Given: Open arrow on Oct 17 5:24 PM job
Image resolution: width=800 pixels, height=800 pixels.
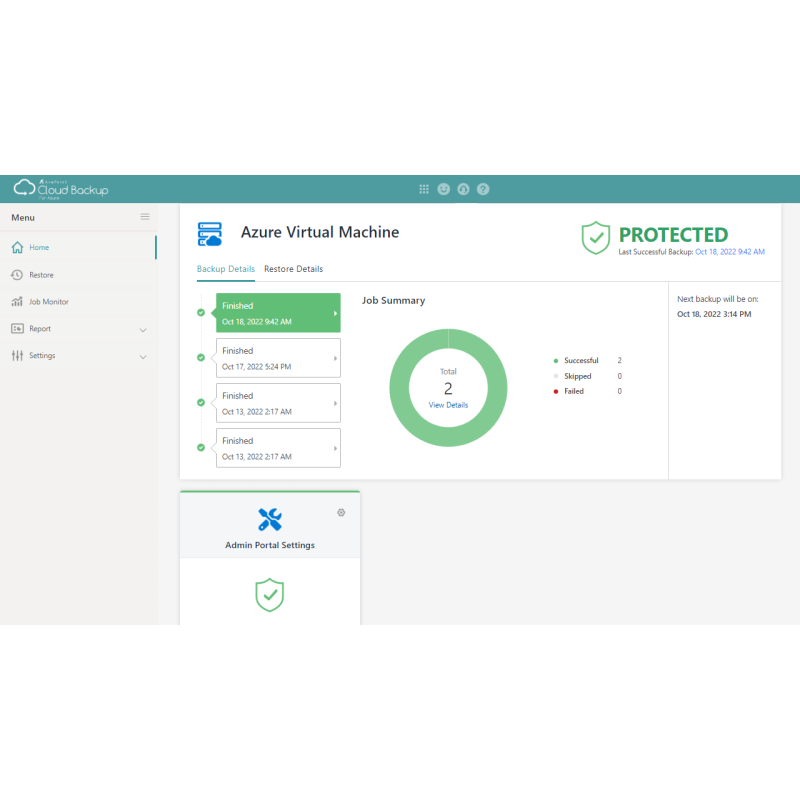Looking at the screenshot, I should click(x=335, y=358).
